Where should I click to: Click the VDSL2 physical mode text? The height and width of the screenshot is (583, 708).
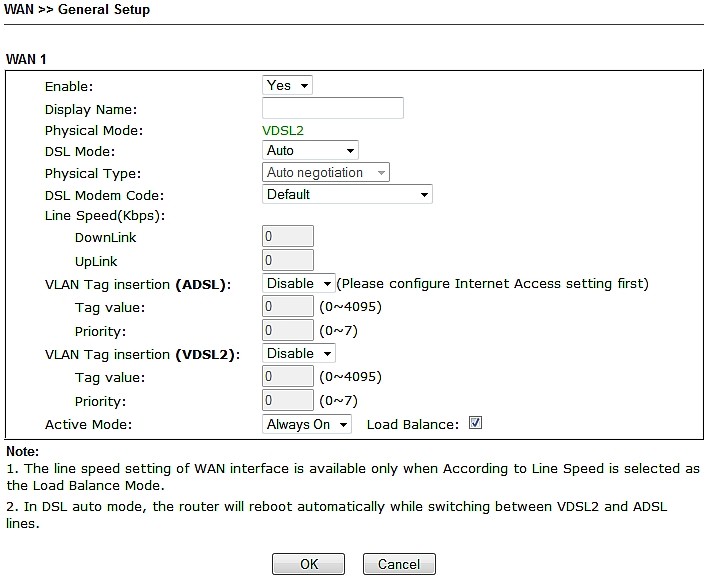[283, 131]
